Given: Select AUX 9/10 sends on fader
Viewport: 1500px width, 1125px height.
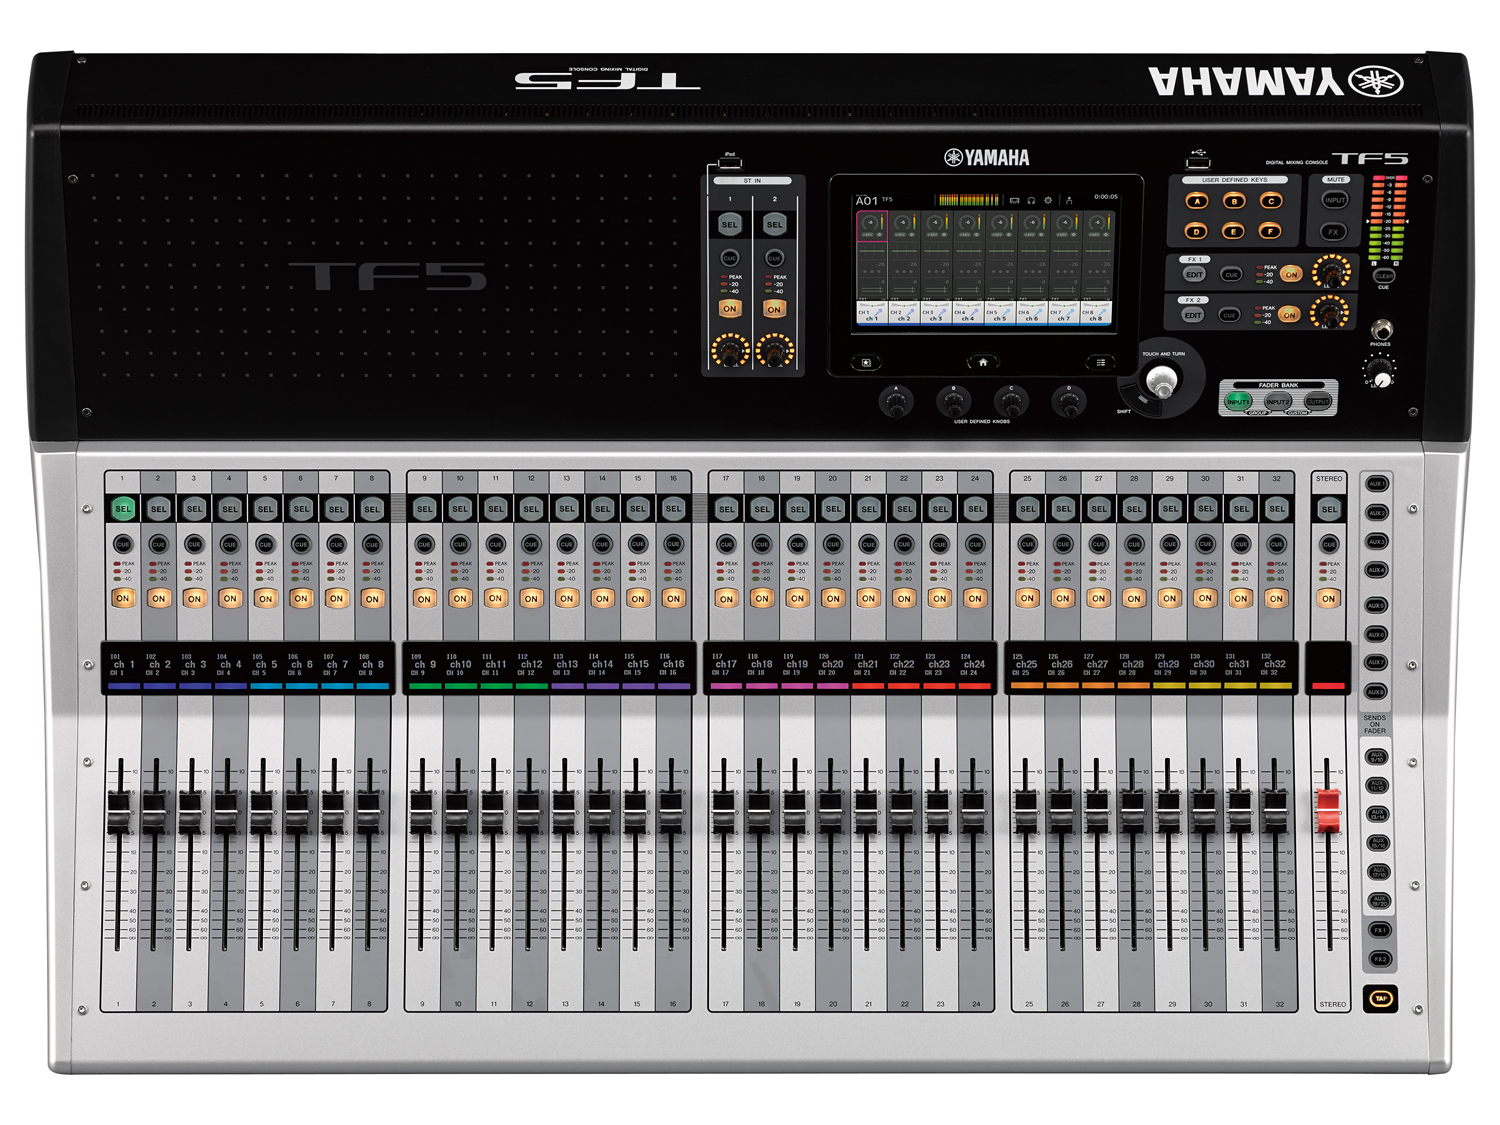Looking at the screenshot, I should click(x=1378, y=757).
